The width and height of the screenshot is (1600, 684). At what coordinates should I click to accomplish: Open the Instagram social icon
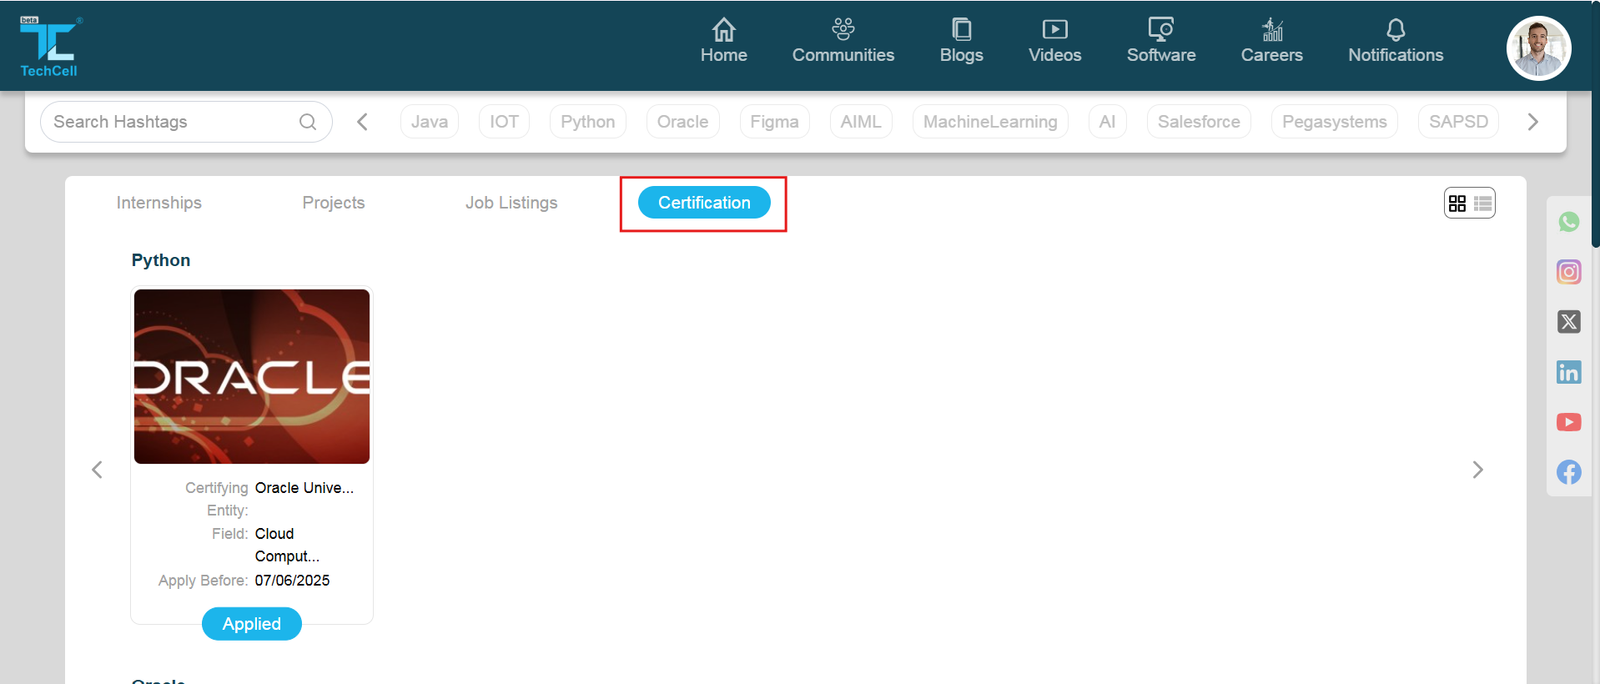pos(1568,272)
